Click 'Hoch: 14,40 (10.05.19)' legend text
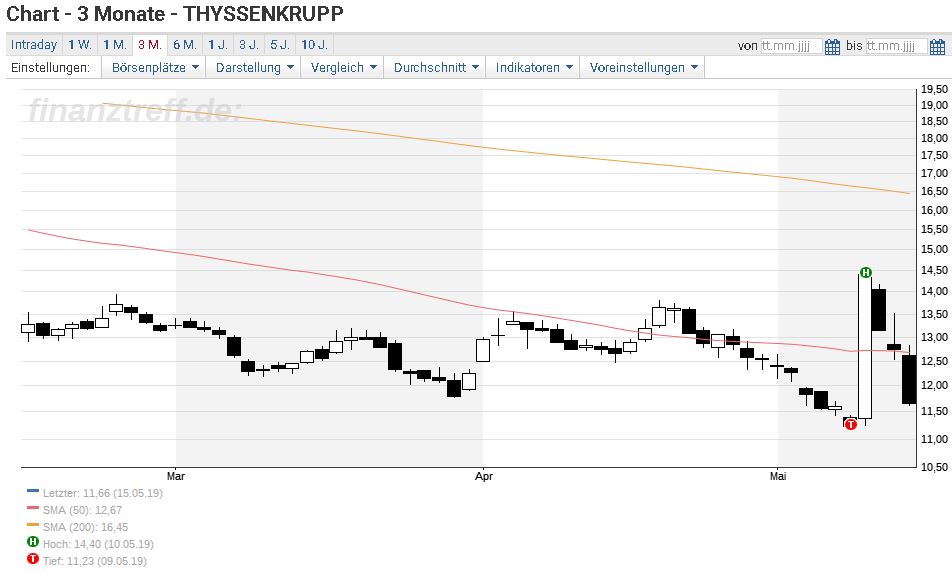952x573 pixels. pos(98,544)
